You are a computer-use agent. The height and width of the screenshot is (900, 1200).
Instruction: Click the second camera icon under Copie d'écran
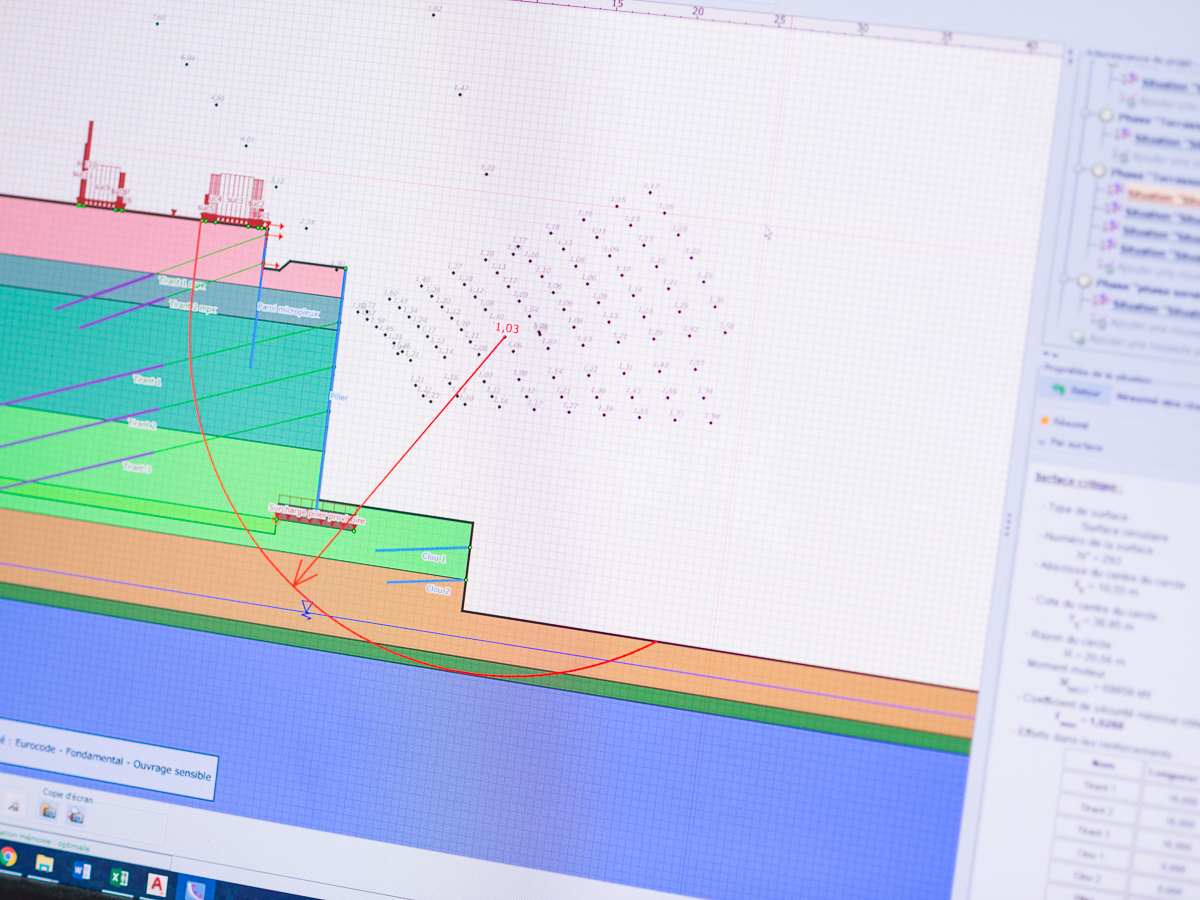[75, 815]
